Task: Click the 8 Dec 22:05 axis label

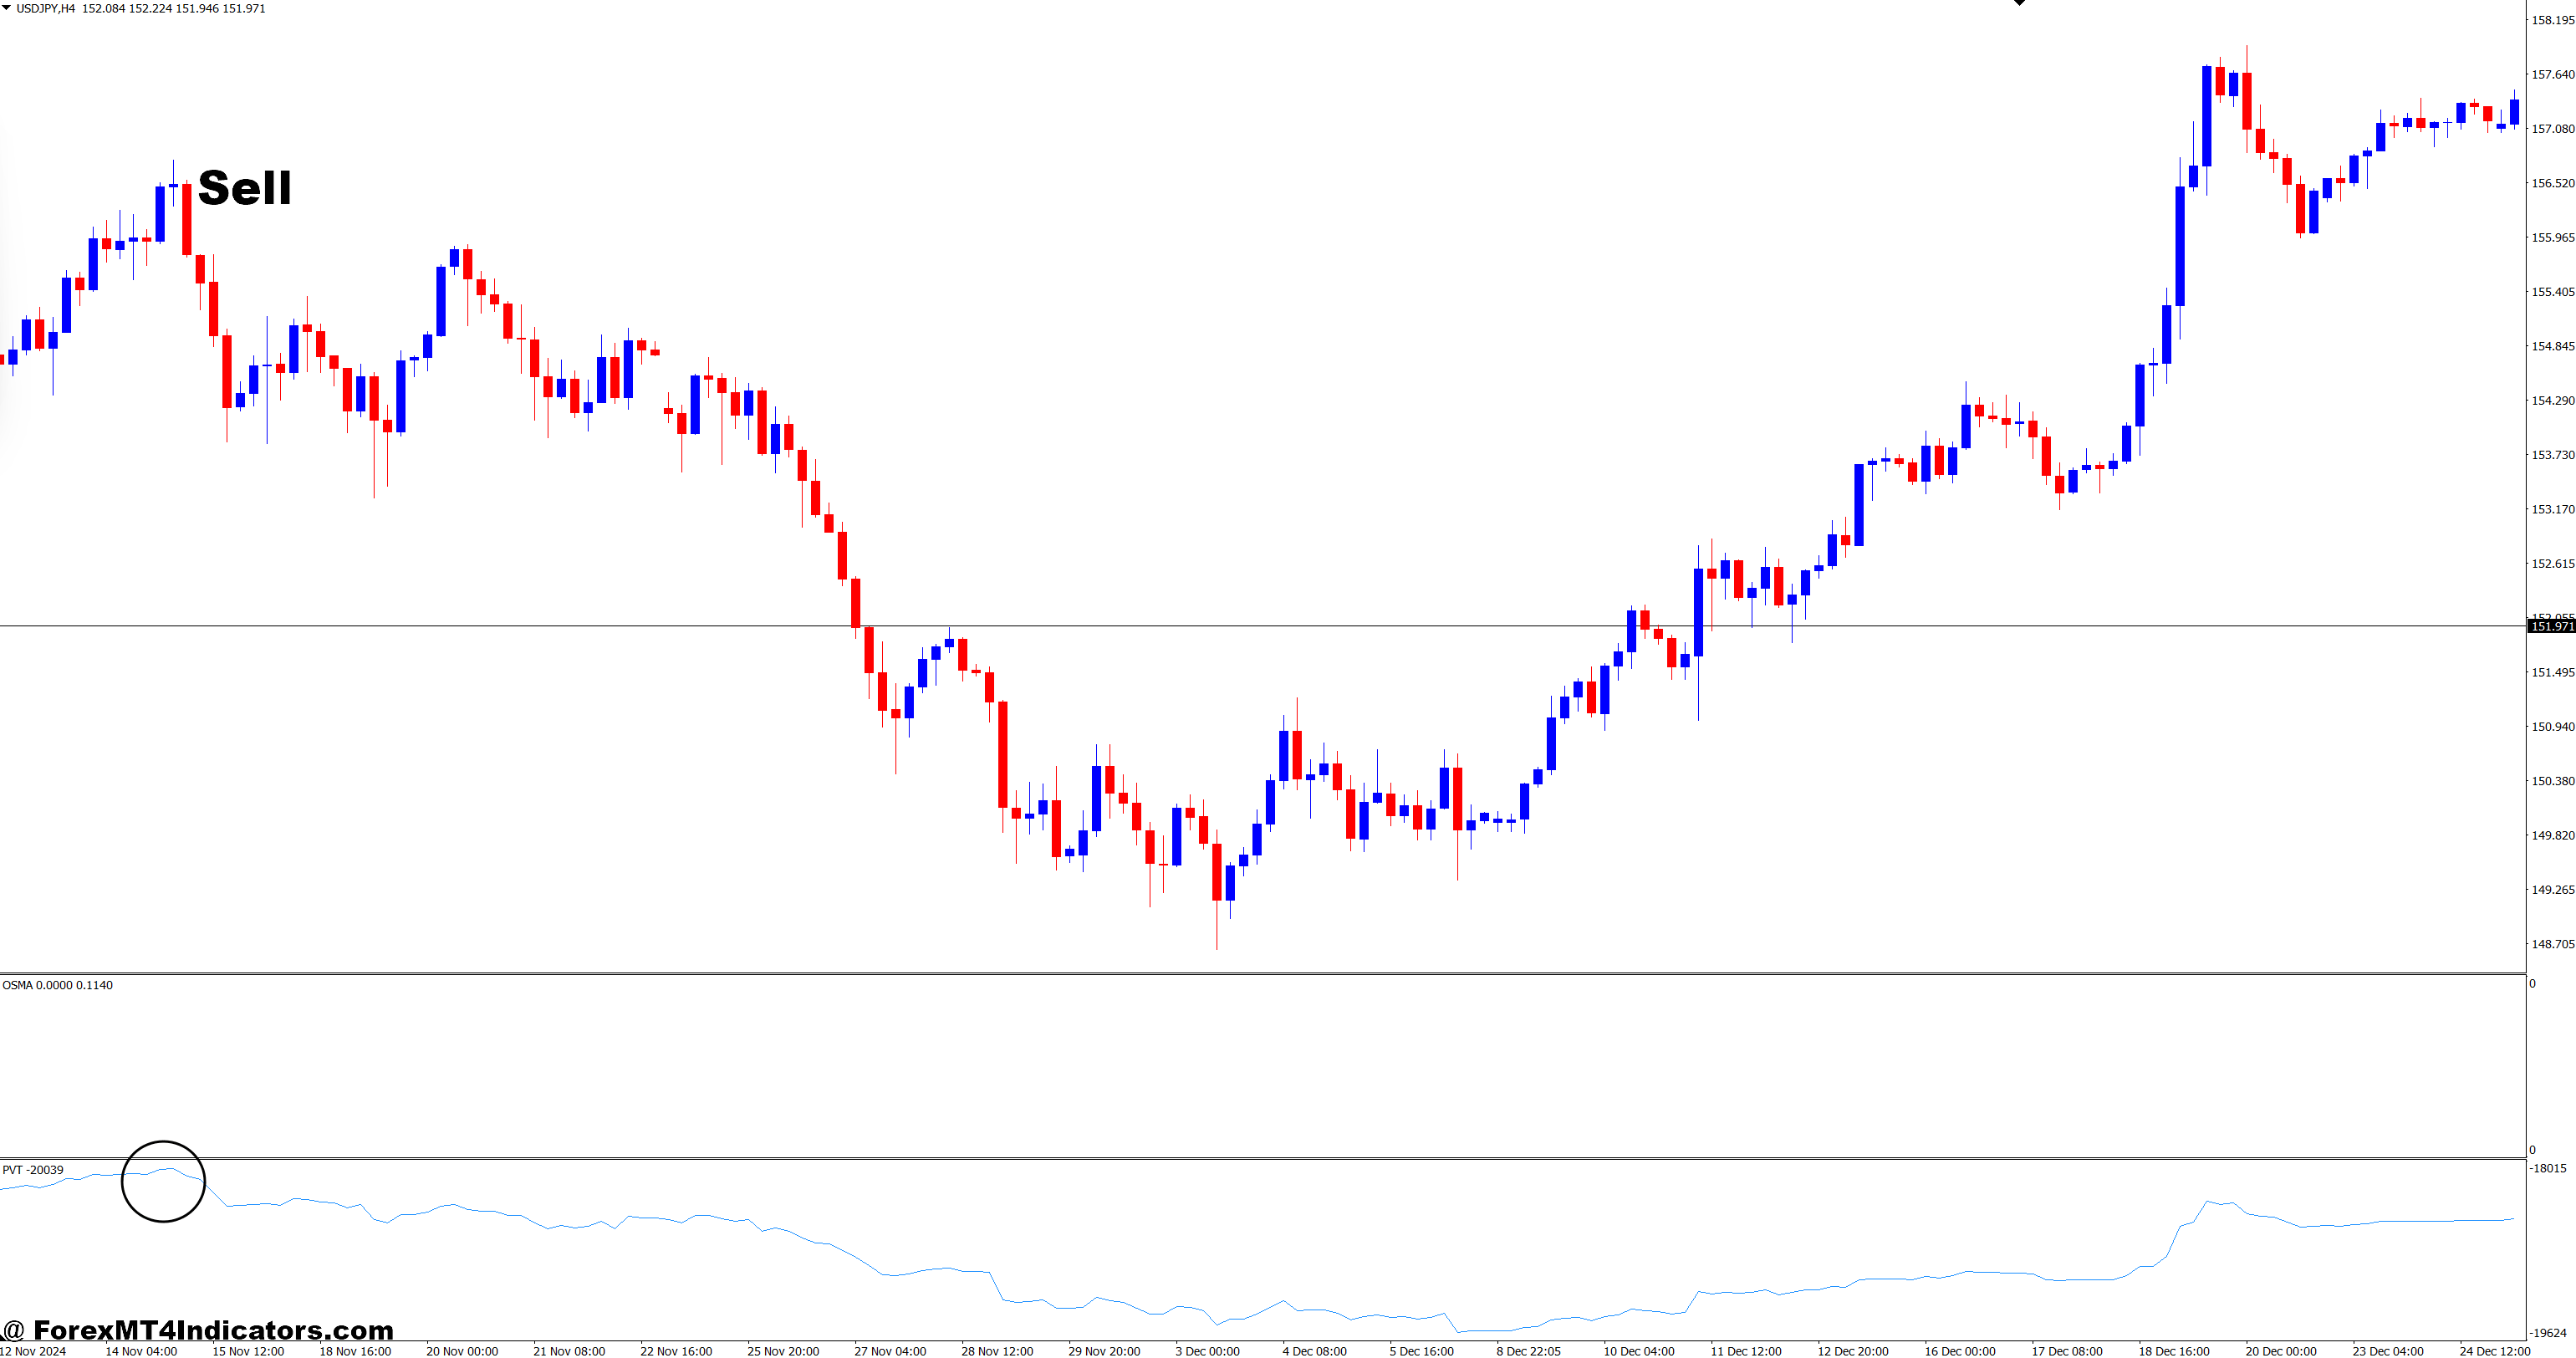Action: click(x=1528, y=1349)
